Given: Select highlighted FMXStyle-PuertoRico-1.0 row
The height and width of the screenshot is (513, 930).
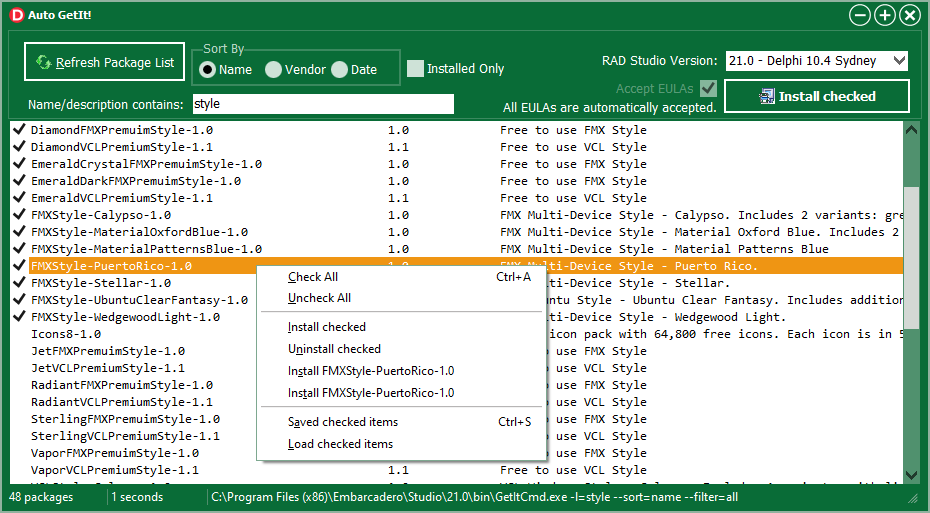Looking at the screenshot, I should point(457,266).
